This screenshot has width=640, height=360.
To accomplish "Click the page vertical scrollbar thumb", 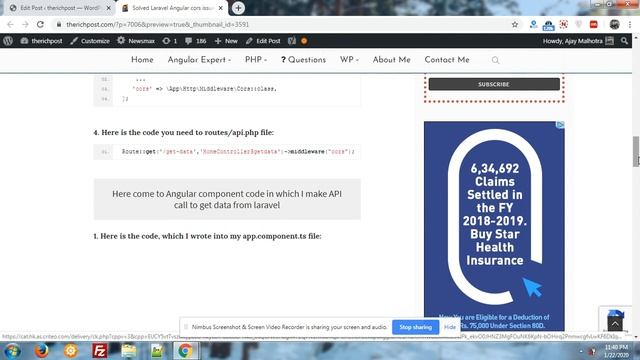I will click(x=636, y=151).
